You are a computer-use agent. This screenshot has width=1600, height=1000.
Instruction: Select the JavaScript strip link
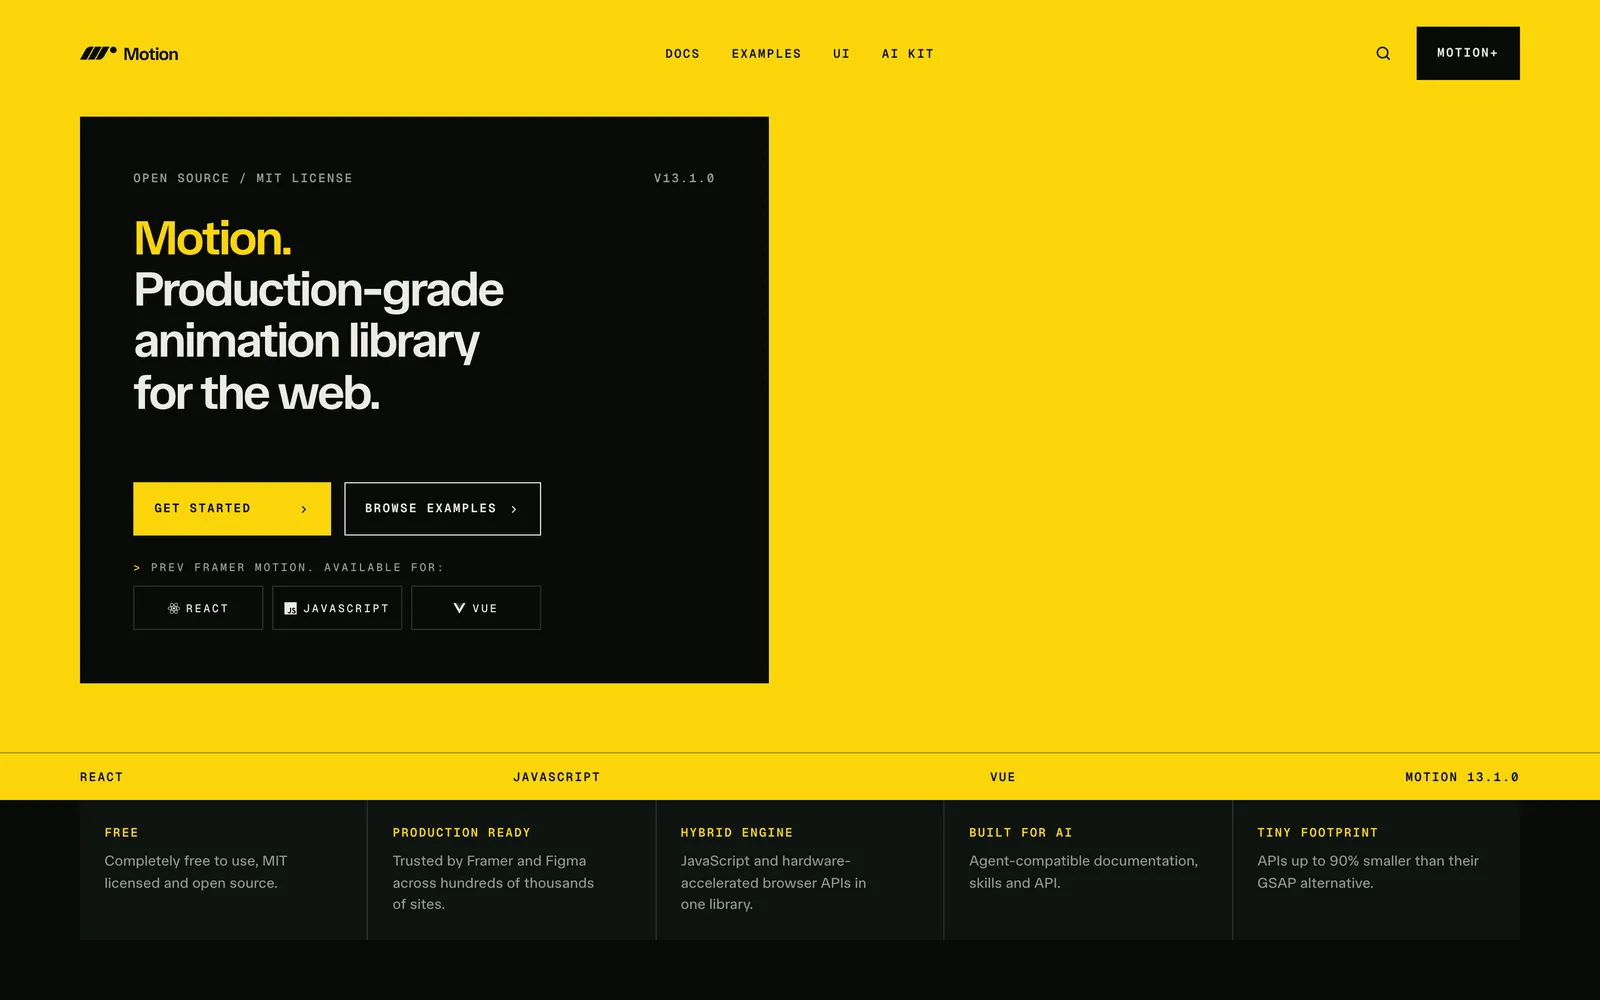coord(557,777)
